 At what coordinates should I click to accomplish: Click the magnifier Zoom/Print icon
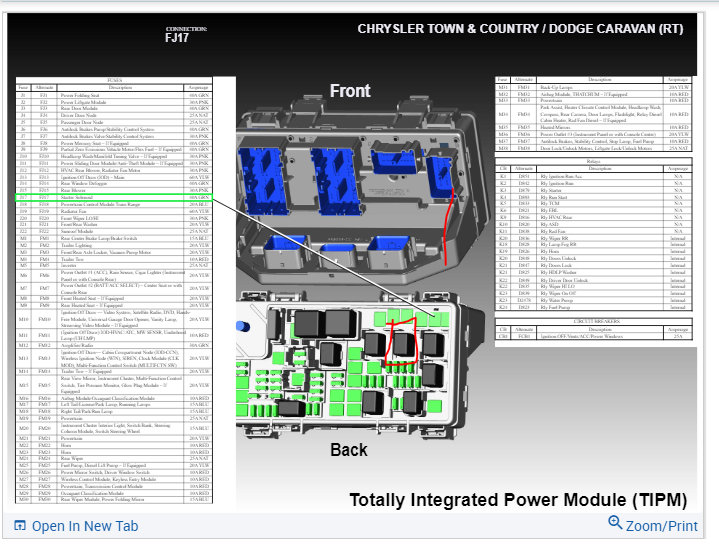click(615, 523)
